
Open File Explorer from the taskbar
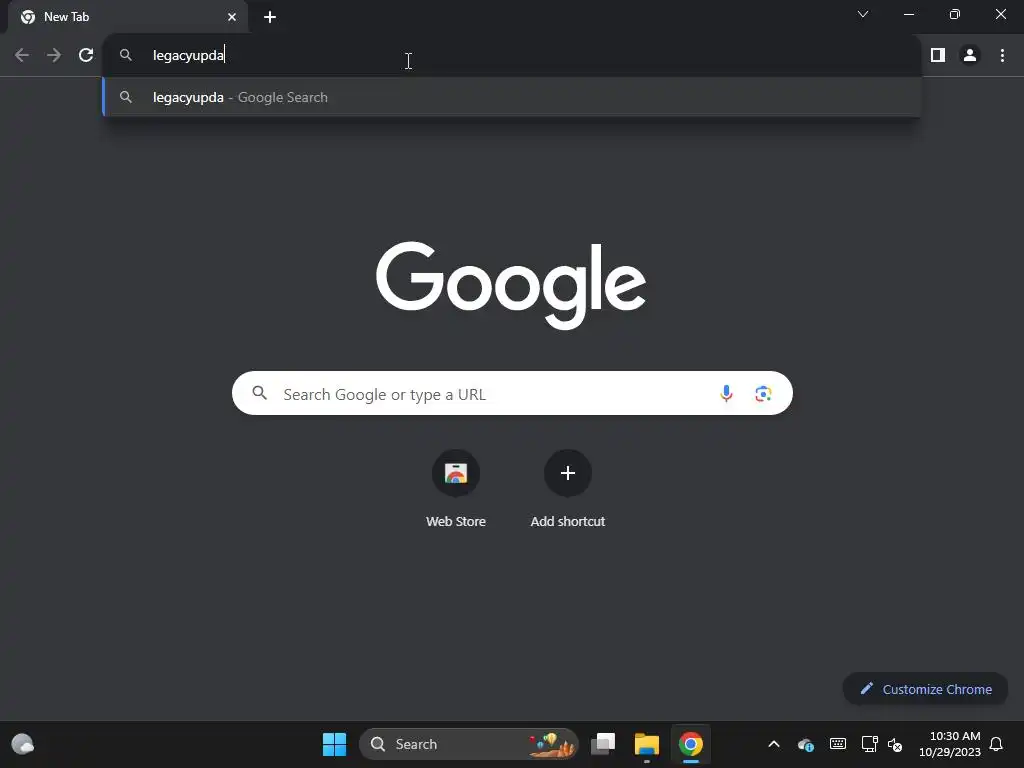(647, 744)
